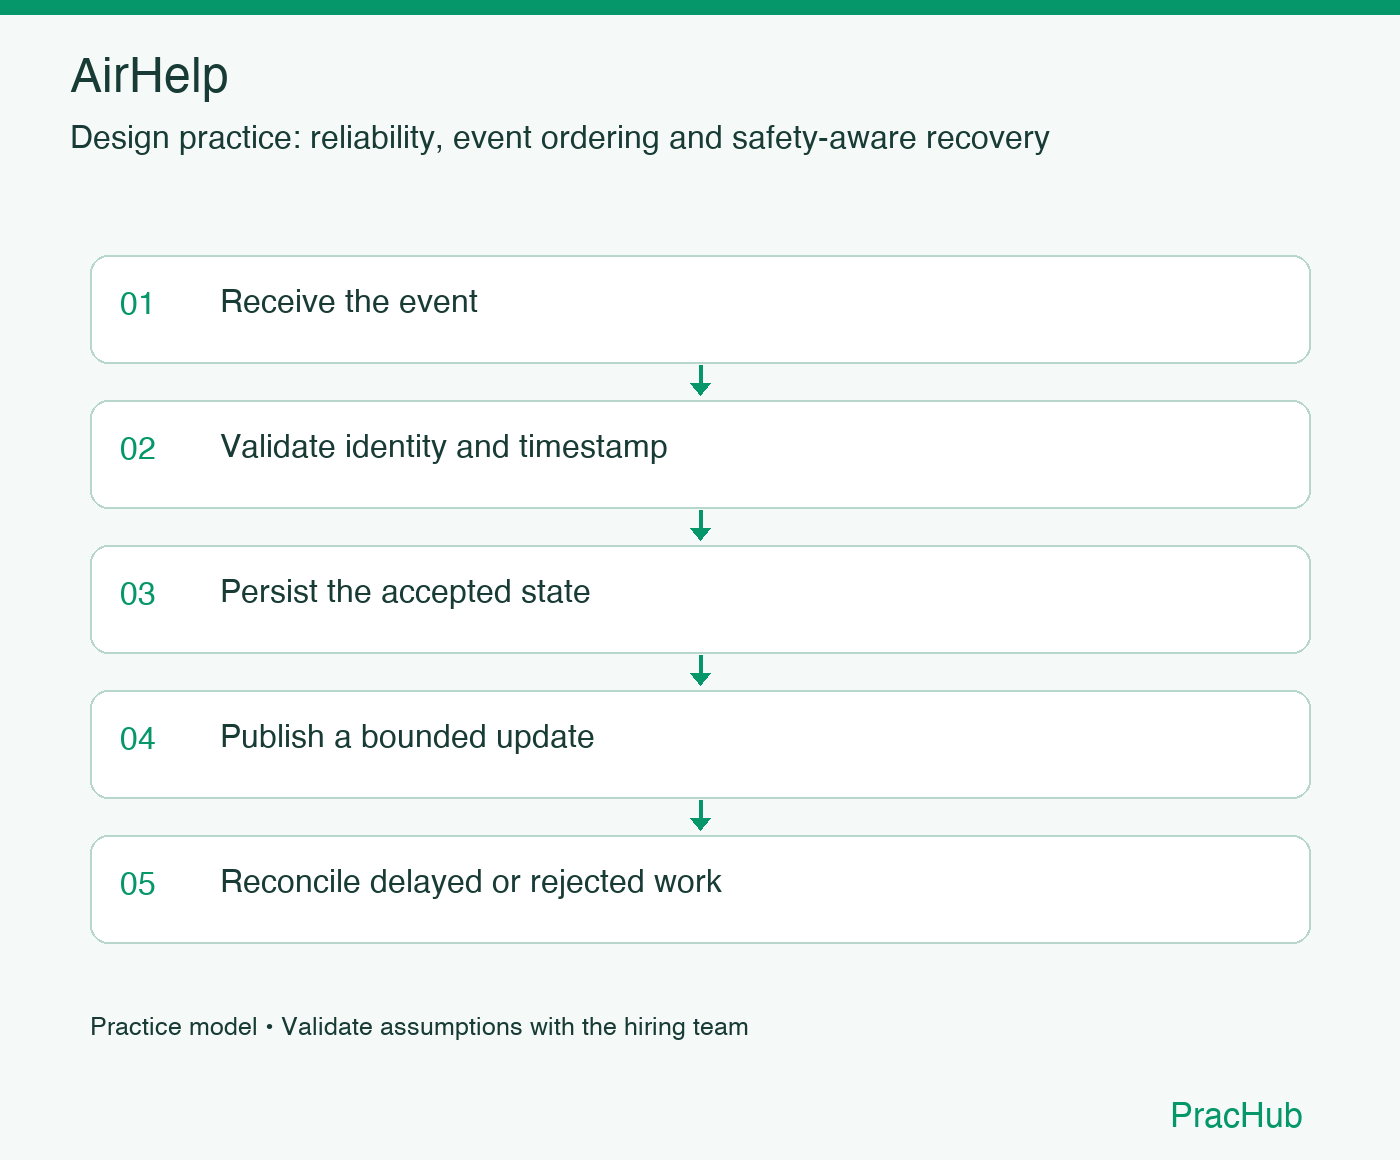Image resolution: width=1400 pixels, height=1160 pixels.
Task: Select 'Publish a bounded update' step
Action: click(x=700, y=744)
